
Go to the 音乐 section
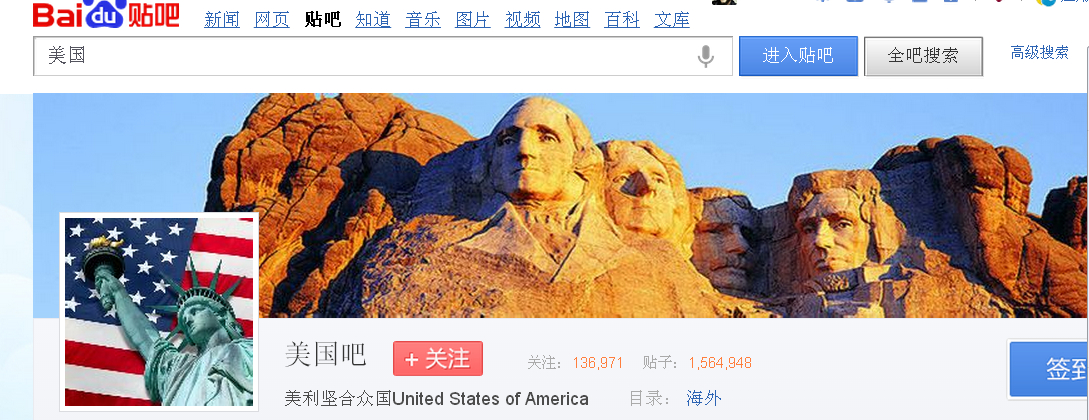(x=423, y=19)
